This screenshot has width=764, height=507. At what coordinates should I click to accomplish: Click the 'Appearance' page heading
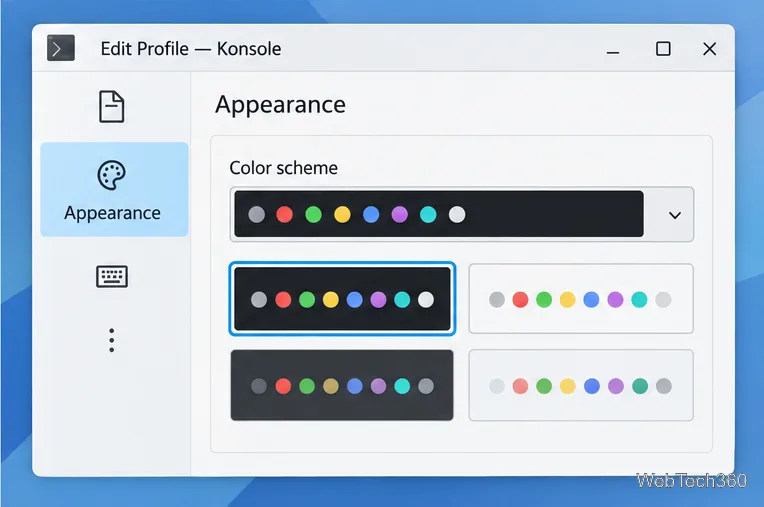pos(281,104)
